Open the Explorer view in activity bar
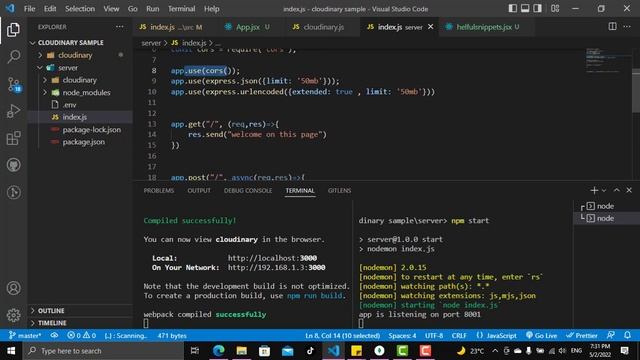 click(13, 30)
